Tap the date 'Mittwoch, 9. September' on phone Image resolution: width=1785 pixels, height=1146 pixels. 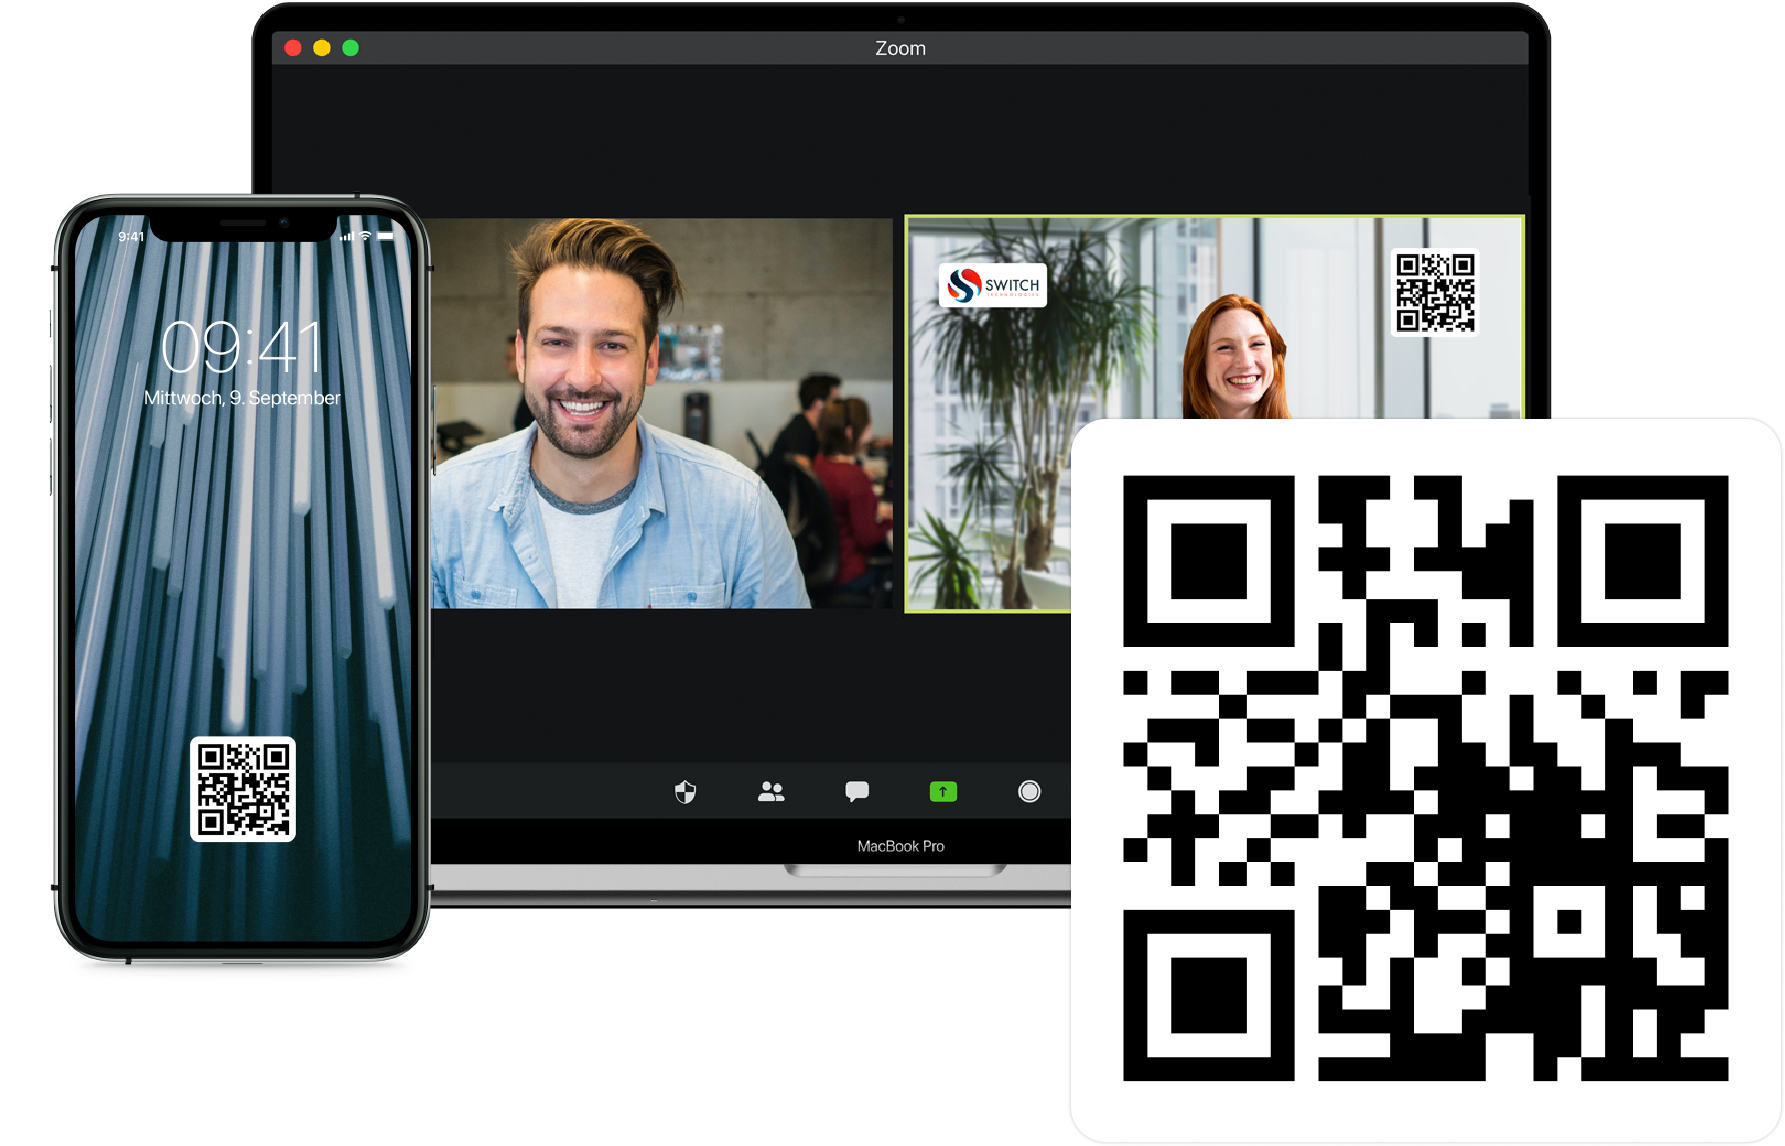tap(242, 398)
